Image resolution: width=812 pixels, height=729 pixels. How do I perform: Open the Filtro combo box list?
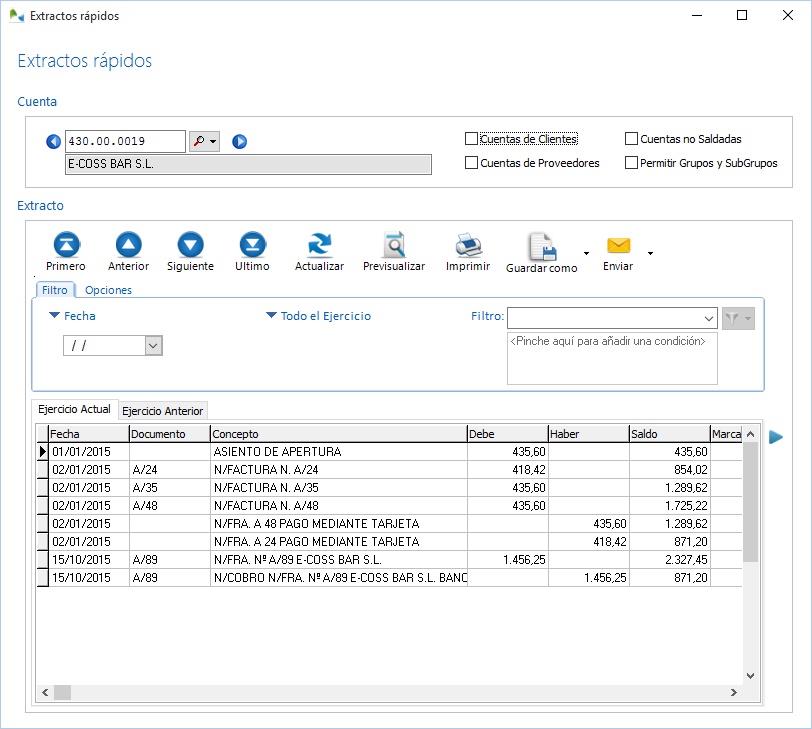pos(708,318)
